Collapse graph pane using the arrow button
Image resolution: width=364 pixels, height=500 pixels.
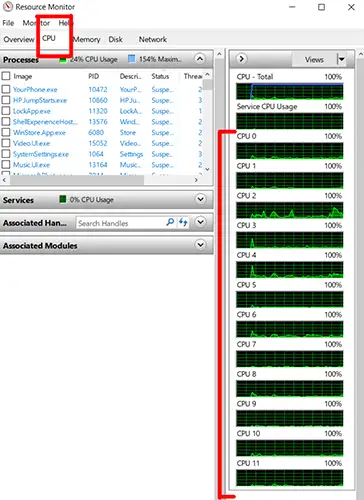(x=241, y=59)
